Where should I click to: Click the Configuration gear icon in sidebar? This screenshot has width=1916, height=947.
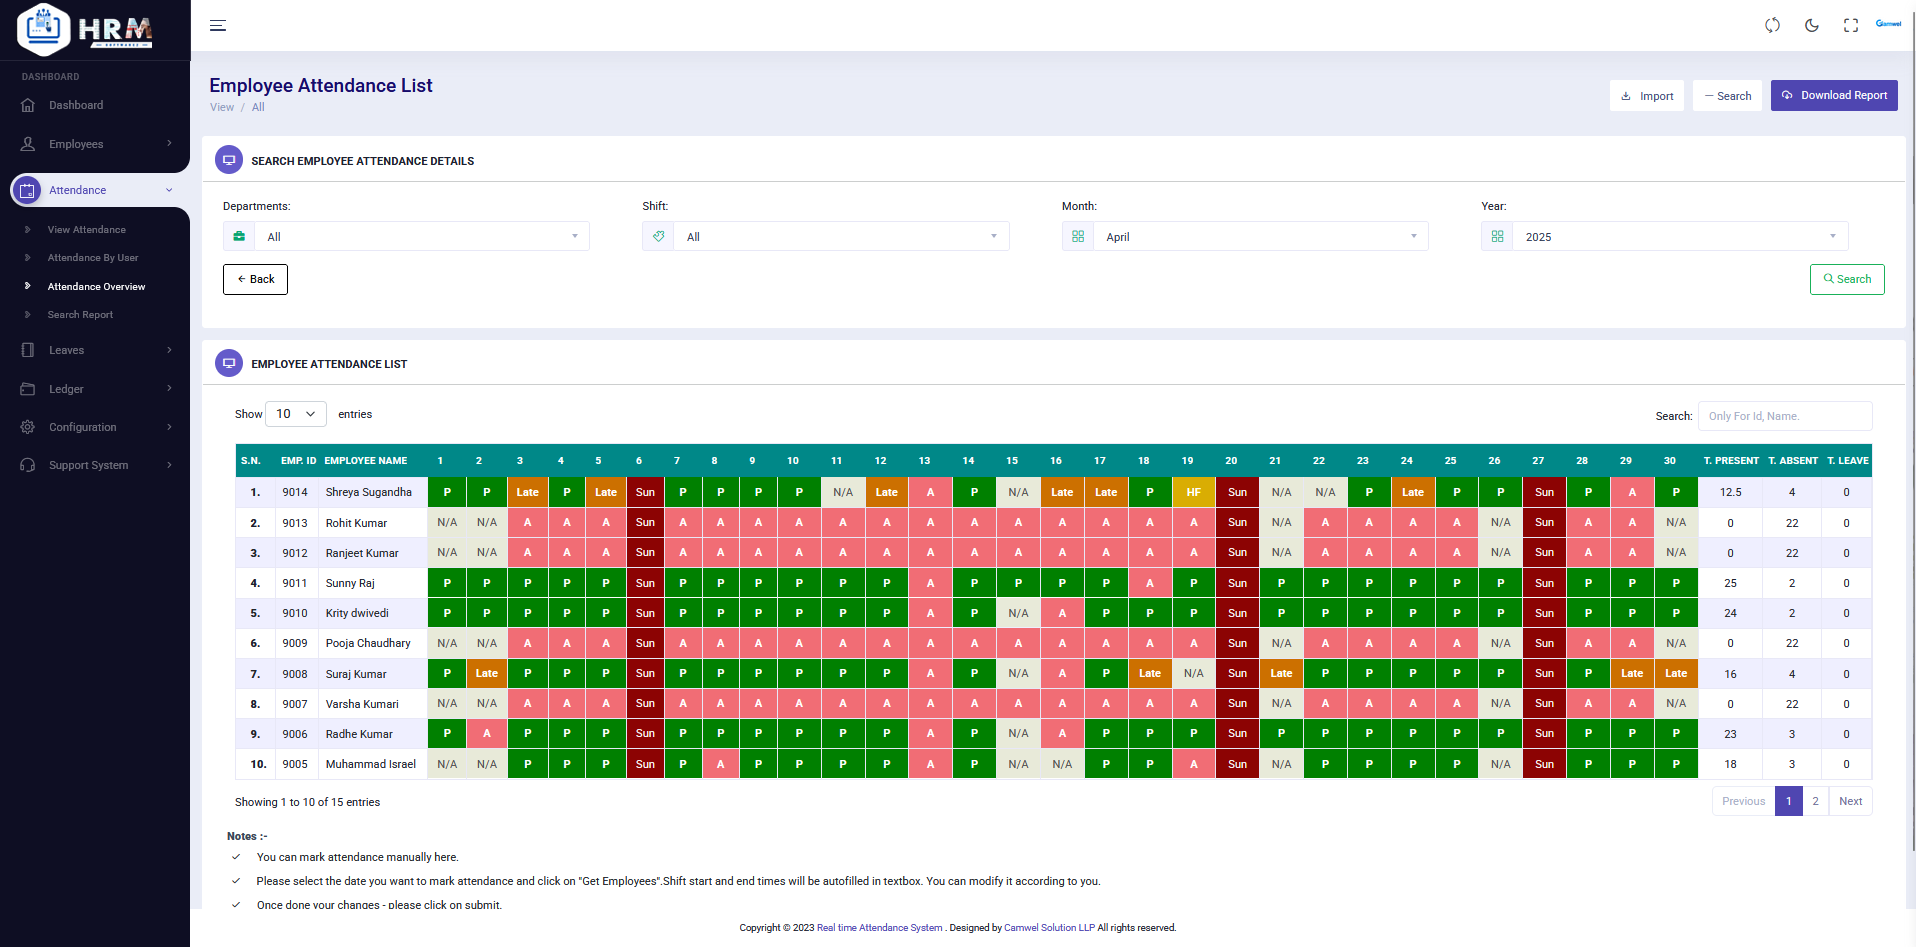pyautogui.click(x=28, y=427)
